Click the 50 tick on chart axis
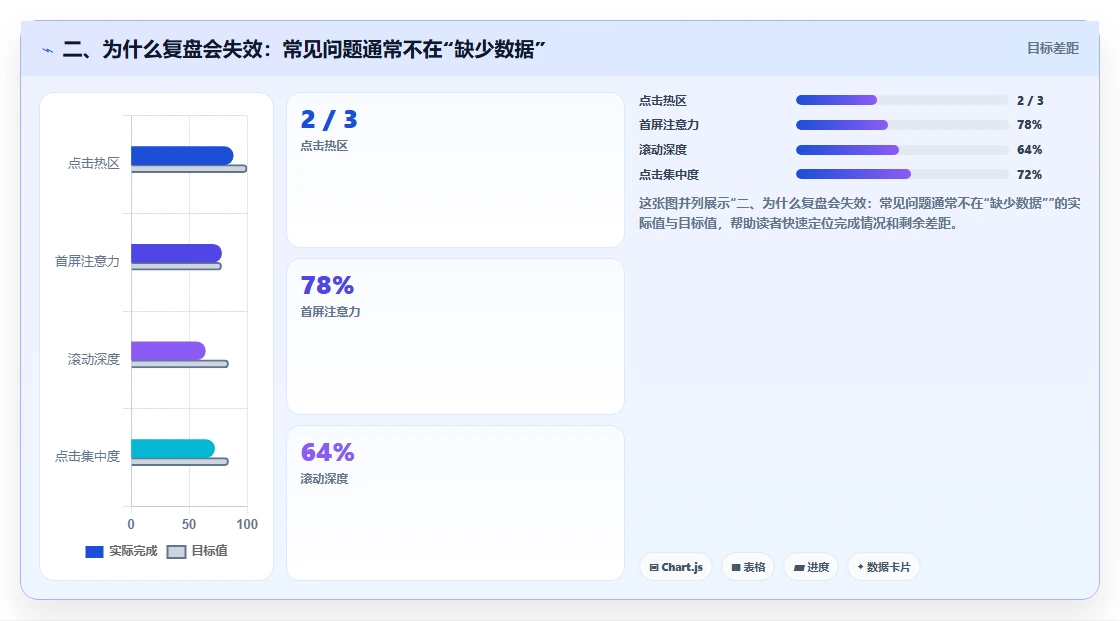The height and width of the screenshot is (621, 1120). click(x=189, y=525)
